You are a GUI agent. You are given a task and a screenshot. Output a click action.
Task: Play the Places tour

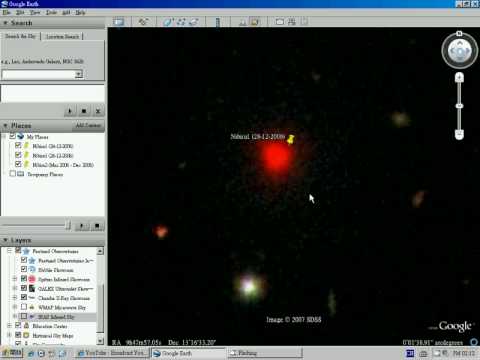coord(82,226)
